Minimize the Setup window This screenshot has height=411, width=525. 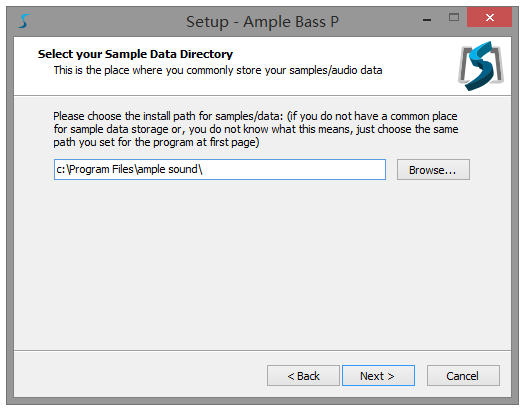point(427,20)
